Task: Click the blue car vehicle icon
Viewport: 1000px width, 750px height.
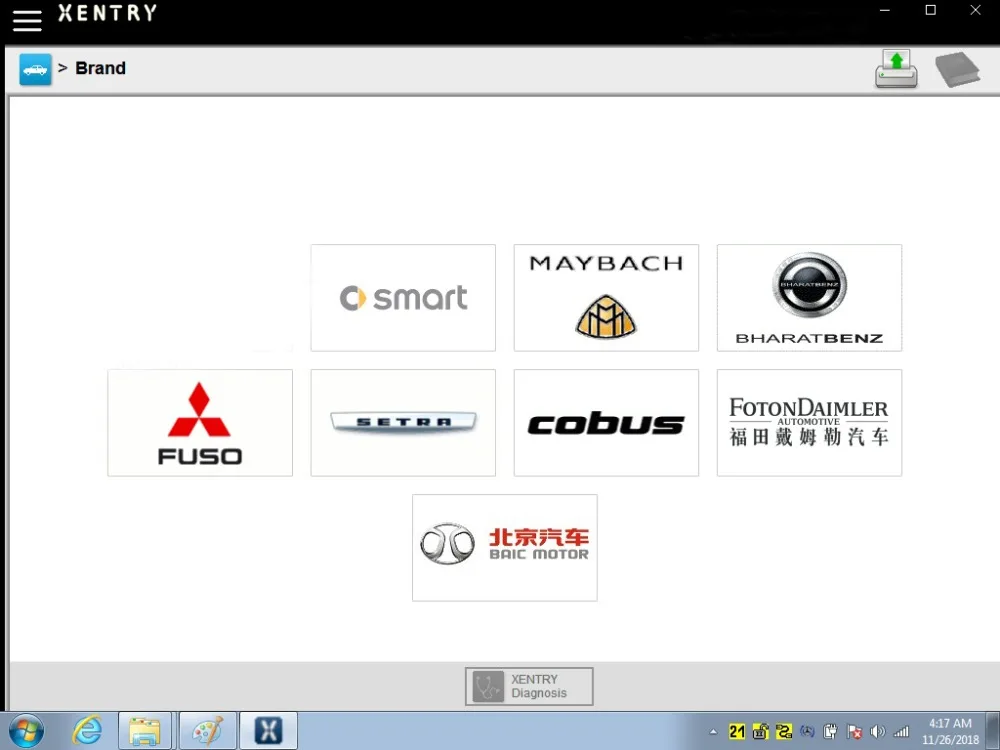Action: click(x=35, y=69)
